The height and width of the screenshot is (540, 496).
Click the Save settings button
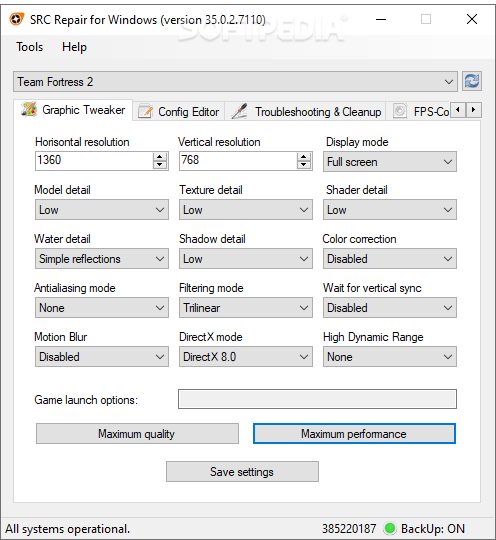(x=242, y=471)
